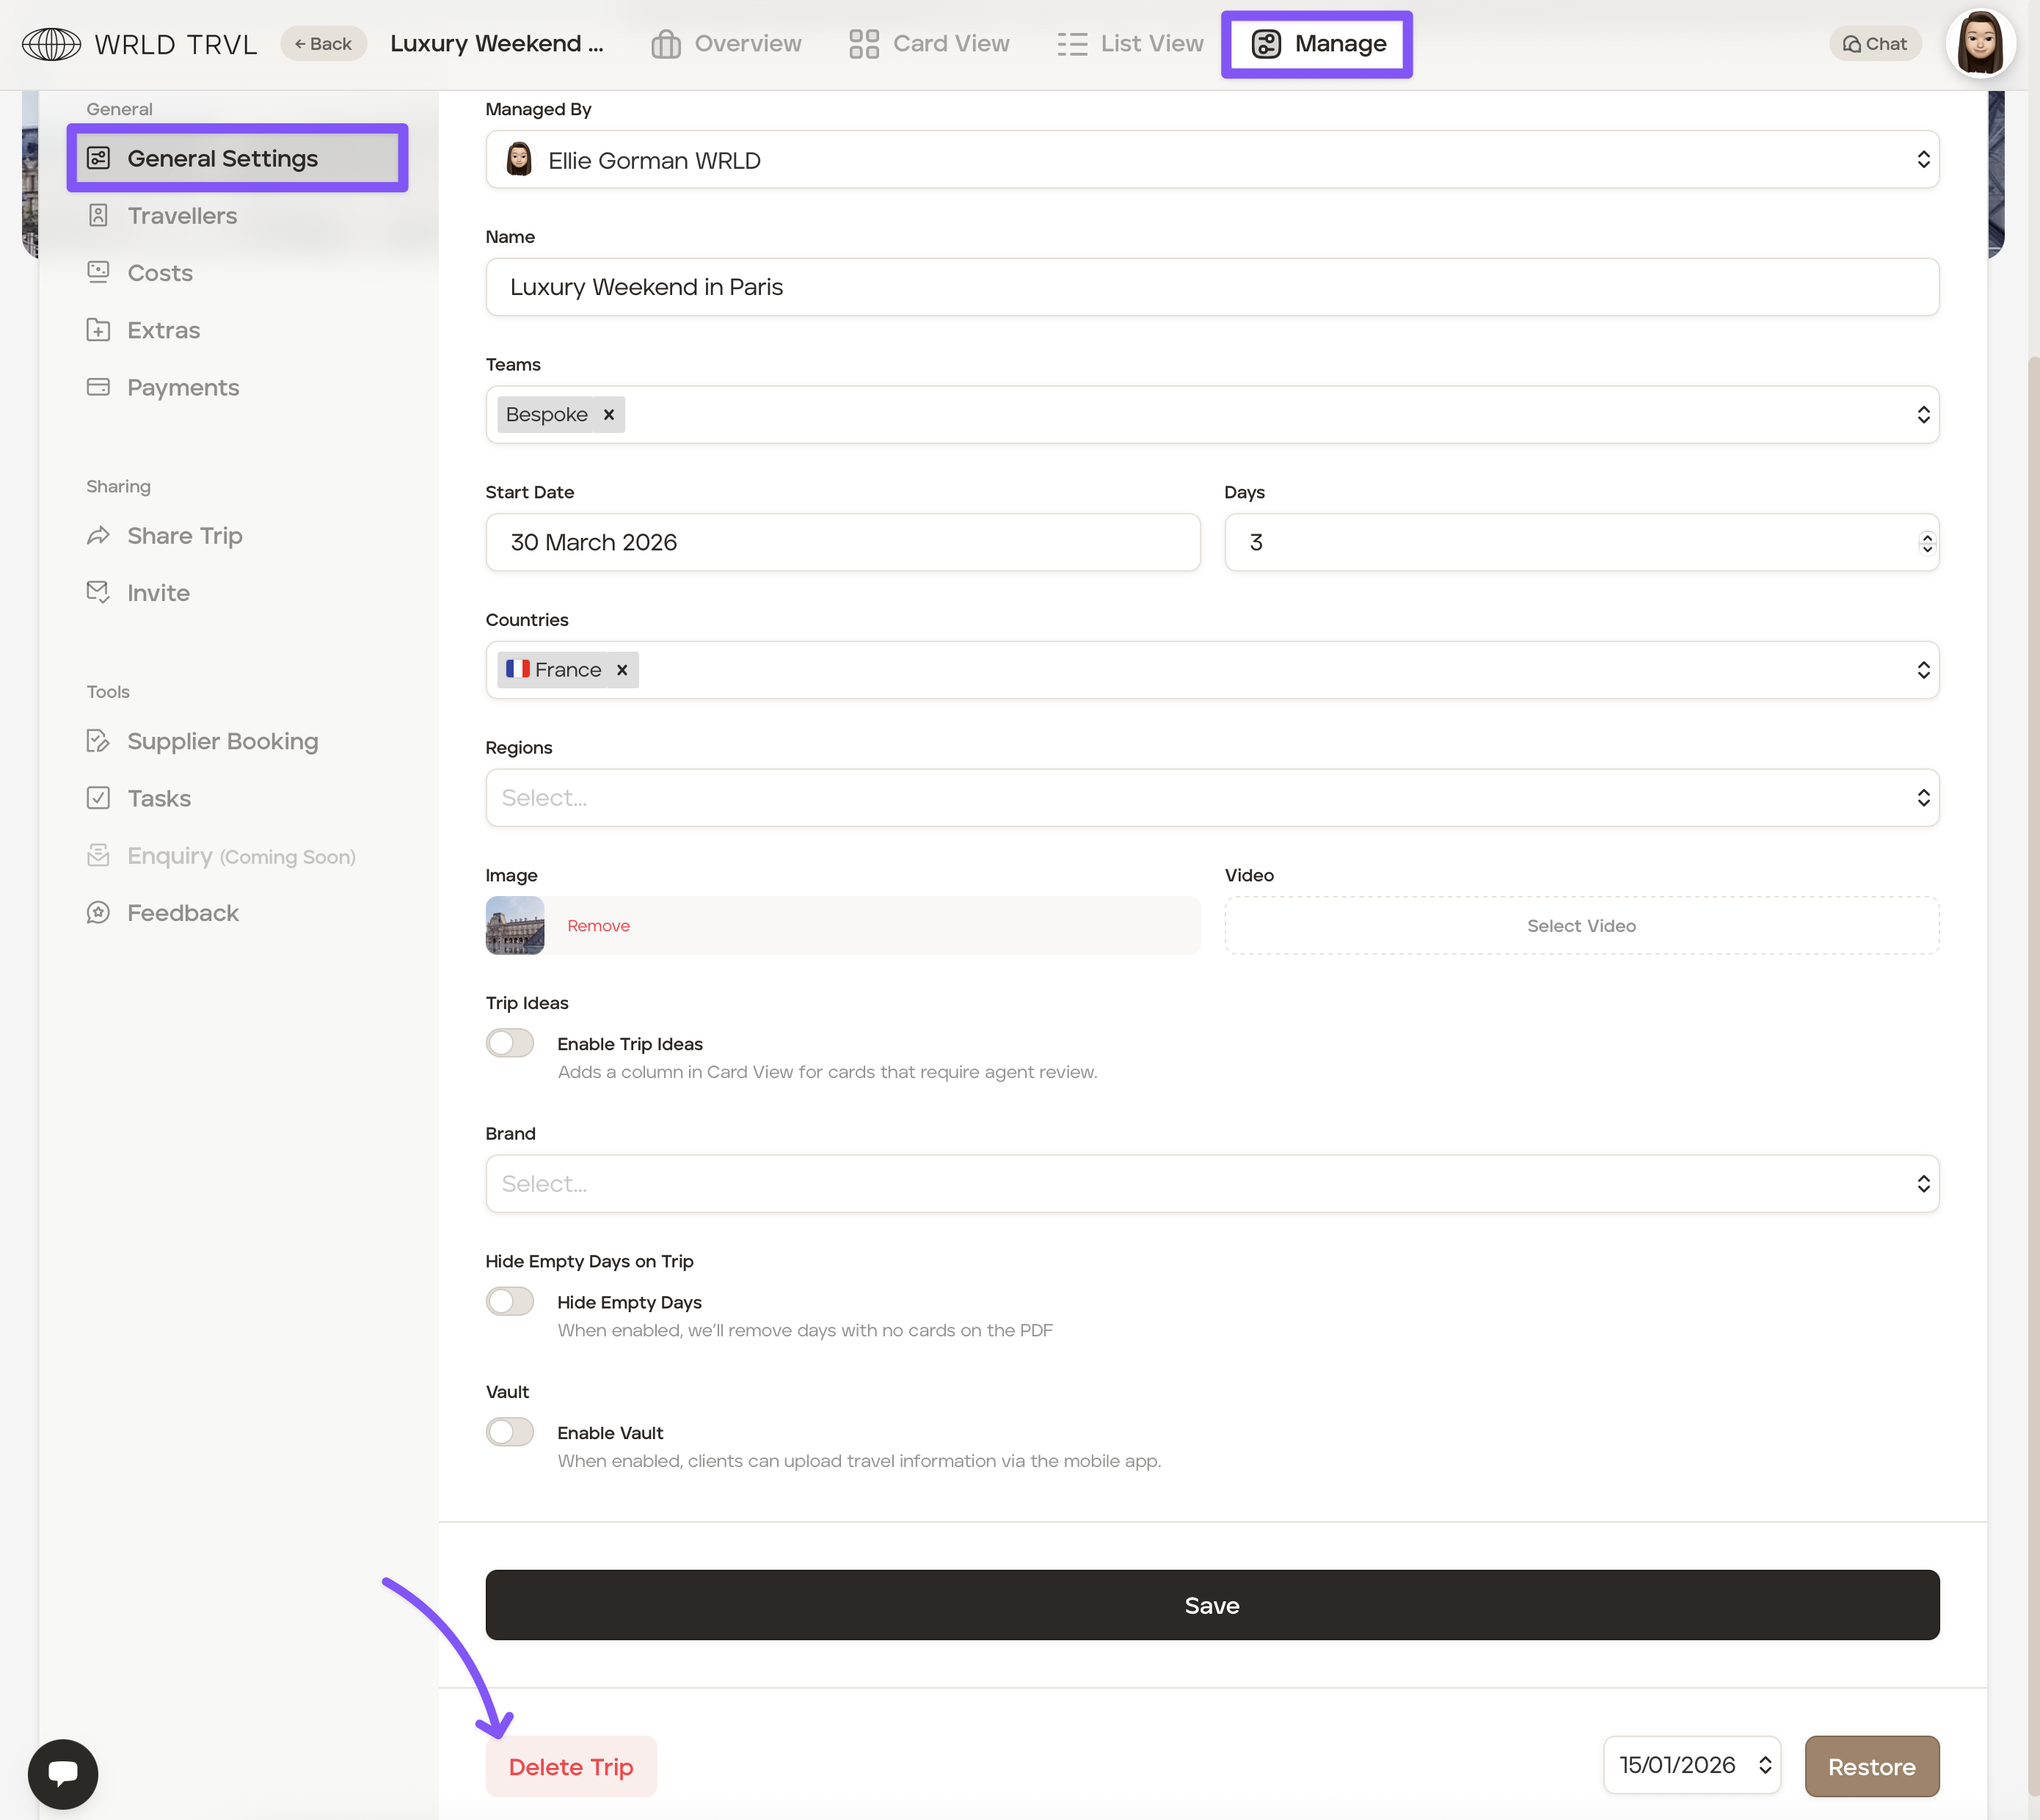Screen dimensions: 2040x1820
Task: Open the live chat bubble widget
Action: 63,1774
